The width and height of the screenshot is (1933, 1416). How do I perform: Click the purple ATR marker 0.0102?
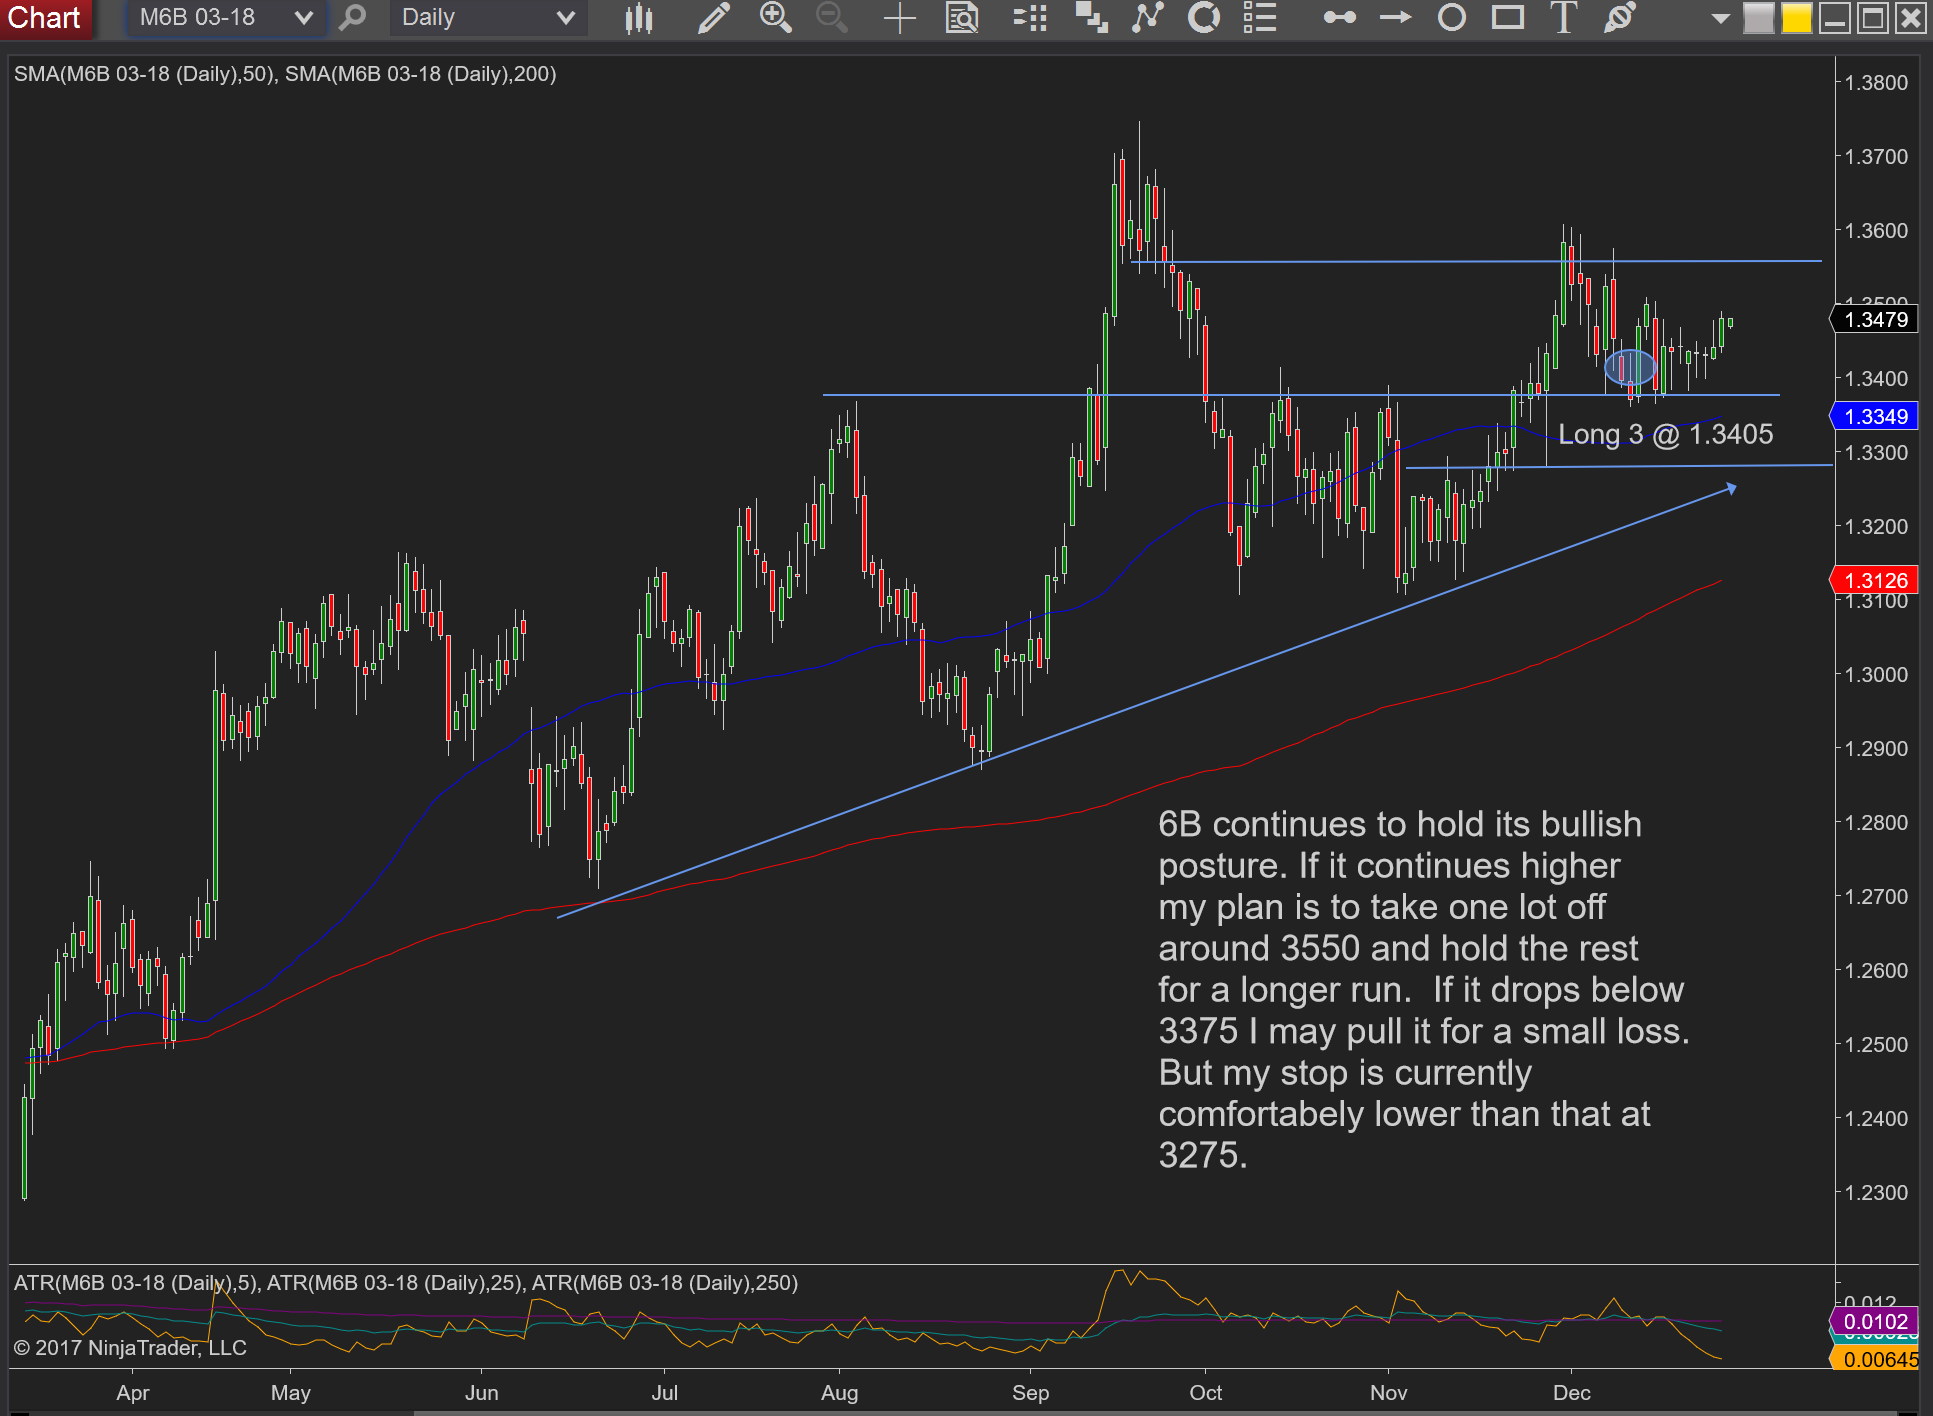coord(1874,1322)
